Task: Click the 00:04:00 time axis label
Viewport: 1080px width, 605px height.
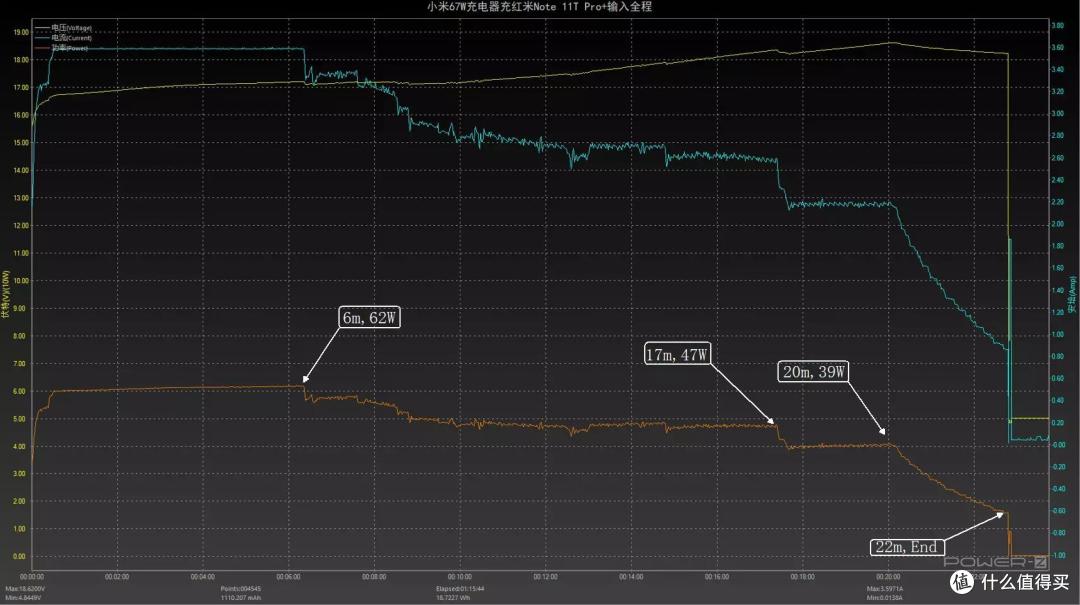Action: [202, 577]
